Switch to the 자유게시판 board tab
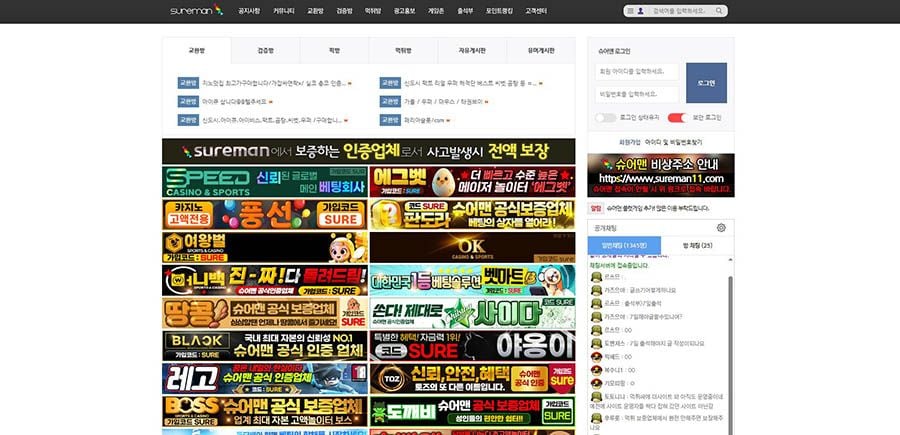This screenshot has width=900, height=435. (472, 51)
